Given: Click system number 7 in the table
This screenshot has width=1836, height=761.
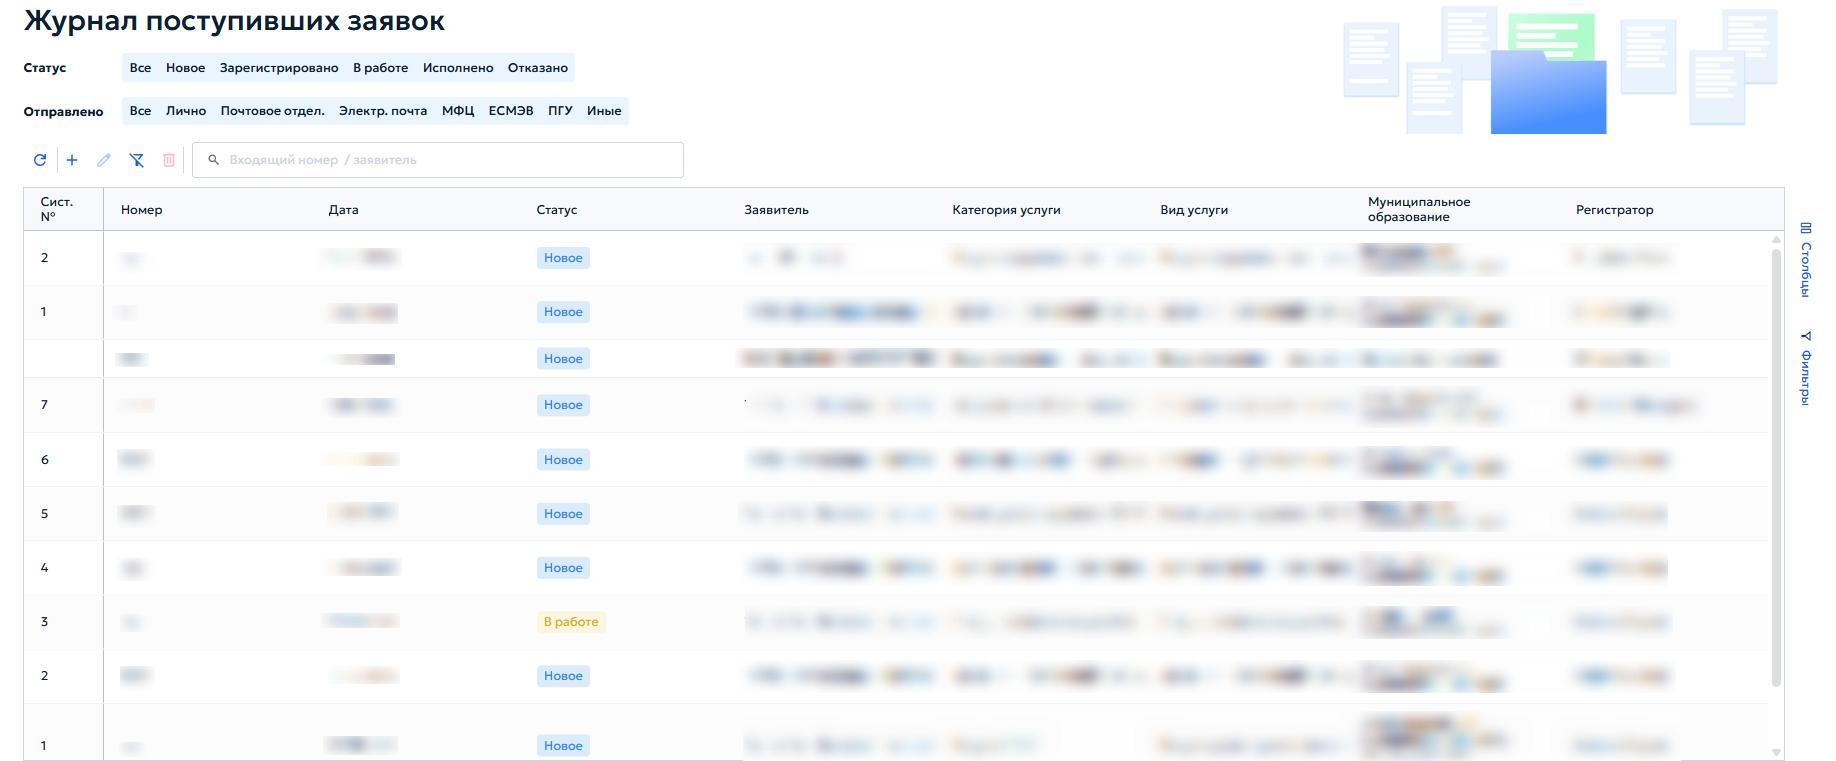Looking at the screenshot, I should point(44,405).
